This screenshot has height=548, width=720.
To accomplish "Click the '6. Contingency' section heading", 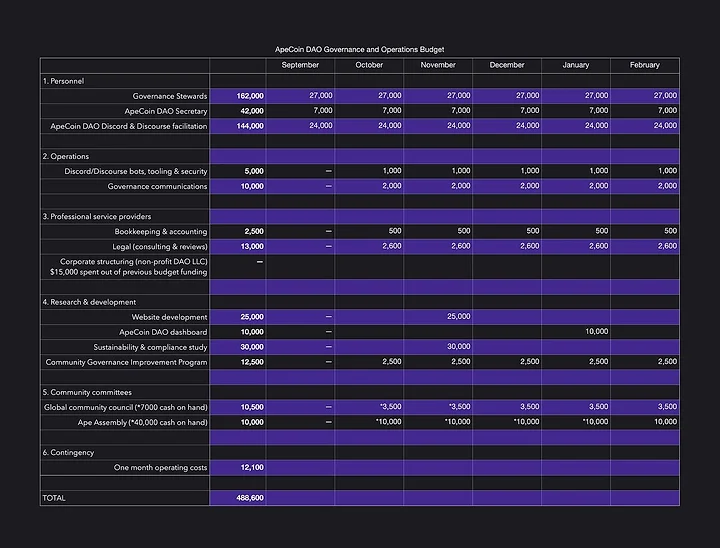I will click(68, 452).
